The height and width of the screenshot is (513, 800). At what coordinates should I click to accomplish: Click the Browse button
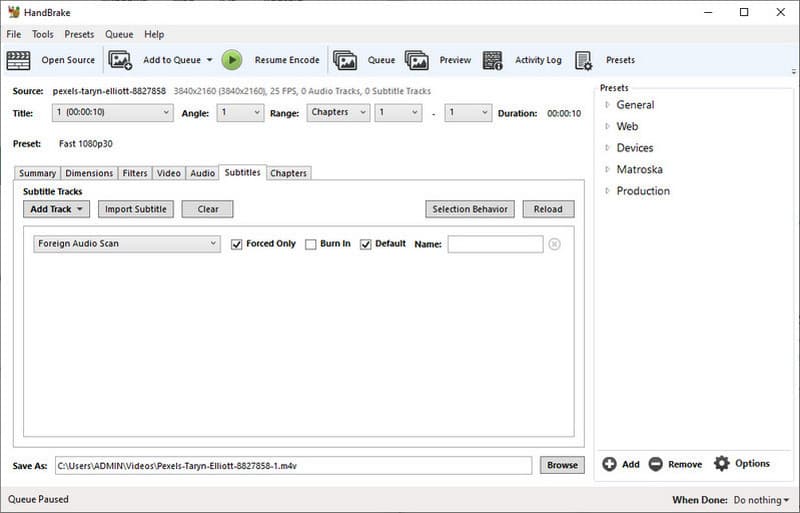(562, 465)
